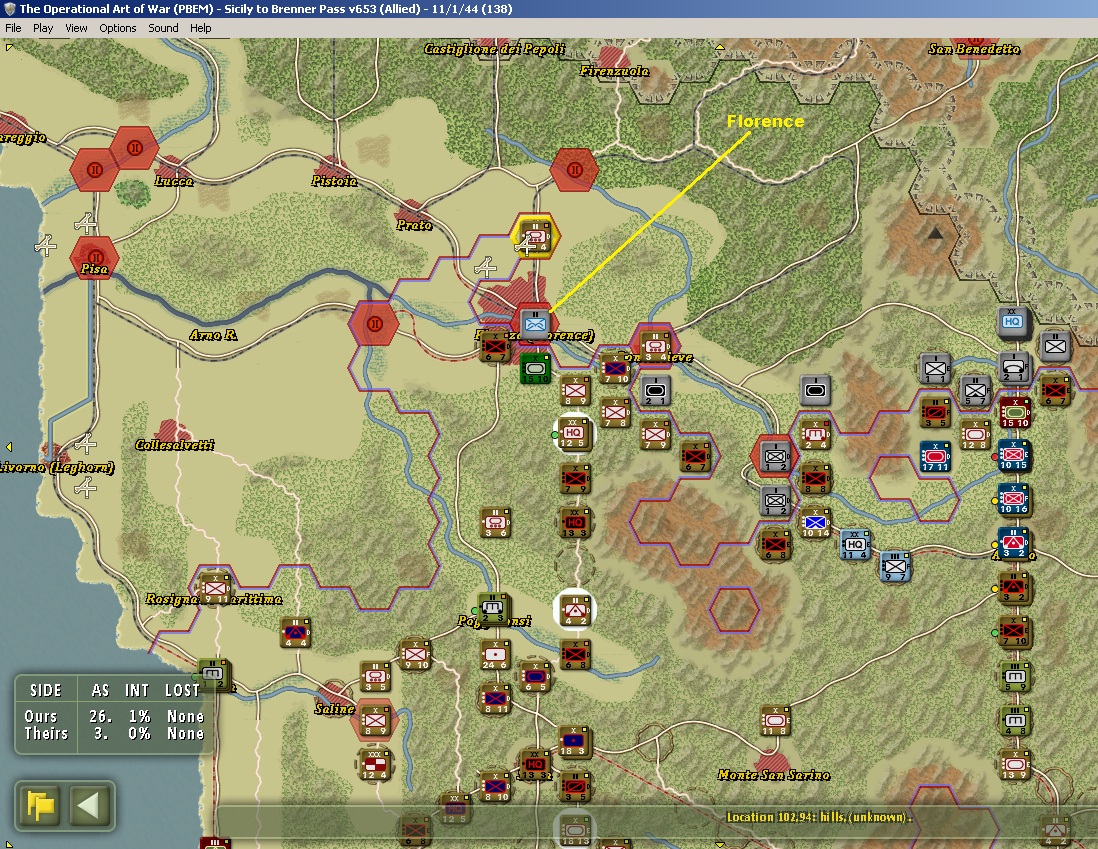This screenshot has height=849, width=1098.
Task: Select the navy 17-11 armor unit
Action: pos(935,456)
